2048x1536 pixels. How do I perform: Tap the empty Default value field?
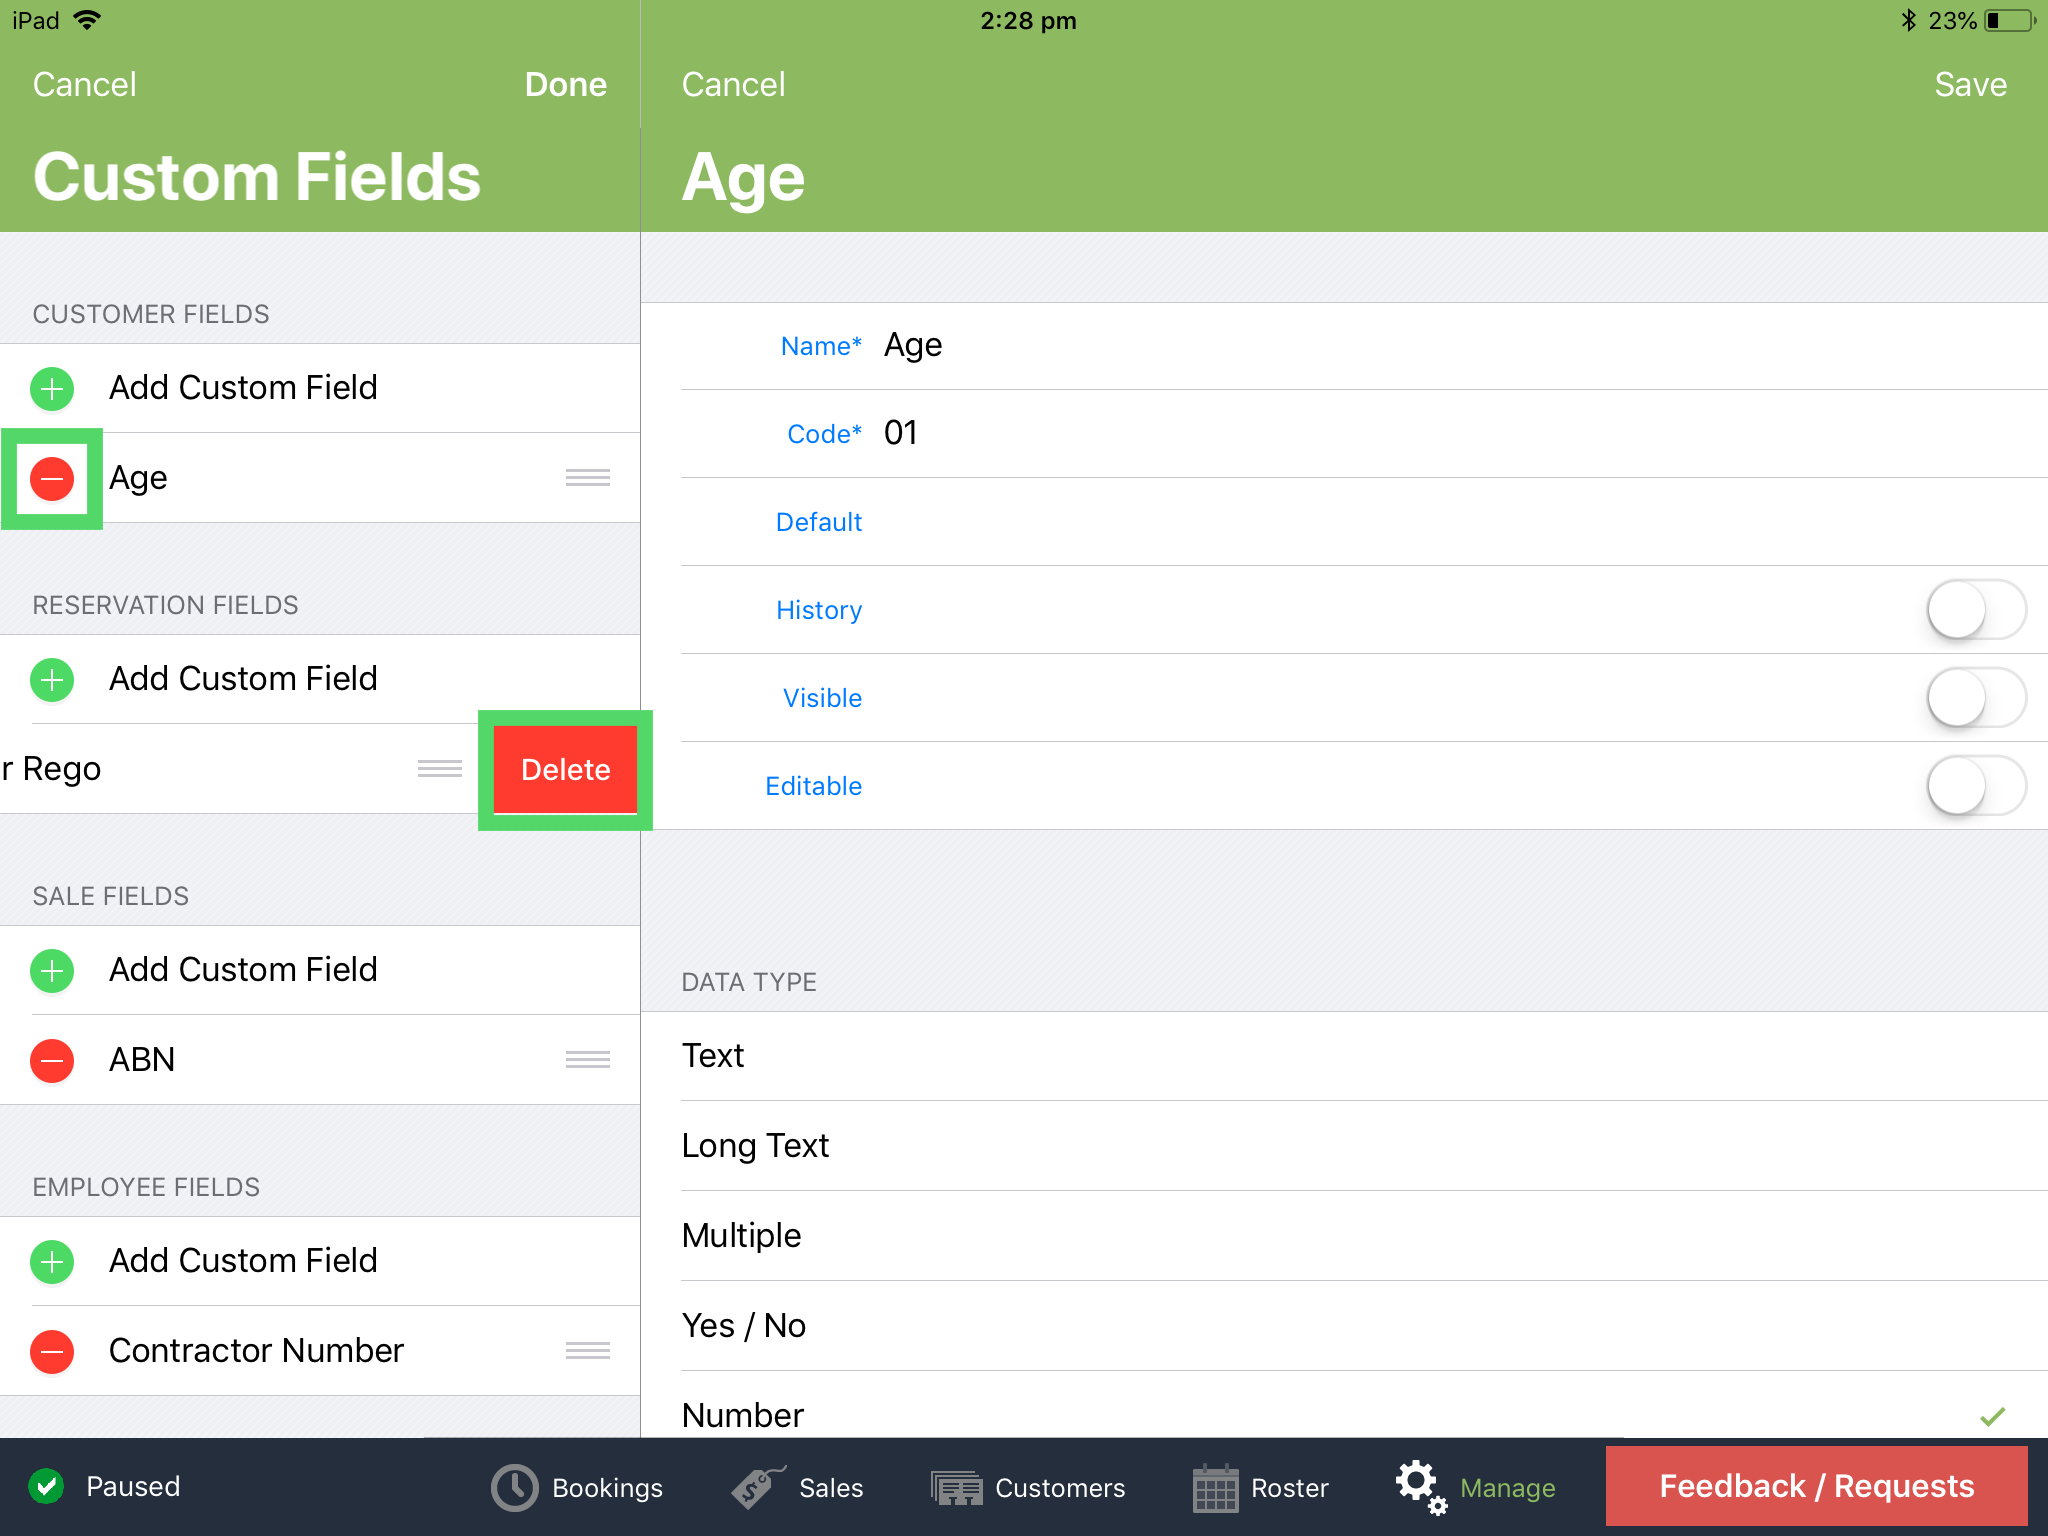(1455, 522)
